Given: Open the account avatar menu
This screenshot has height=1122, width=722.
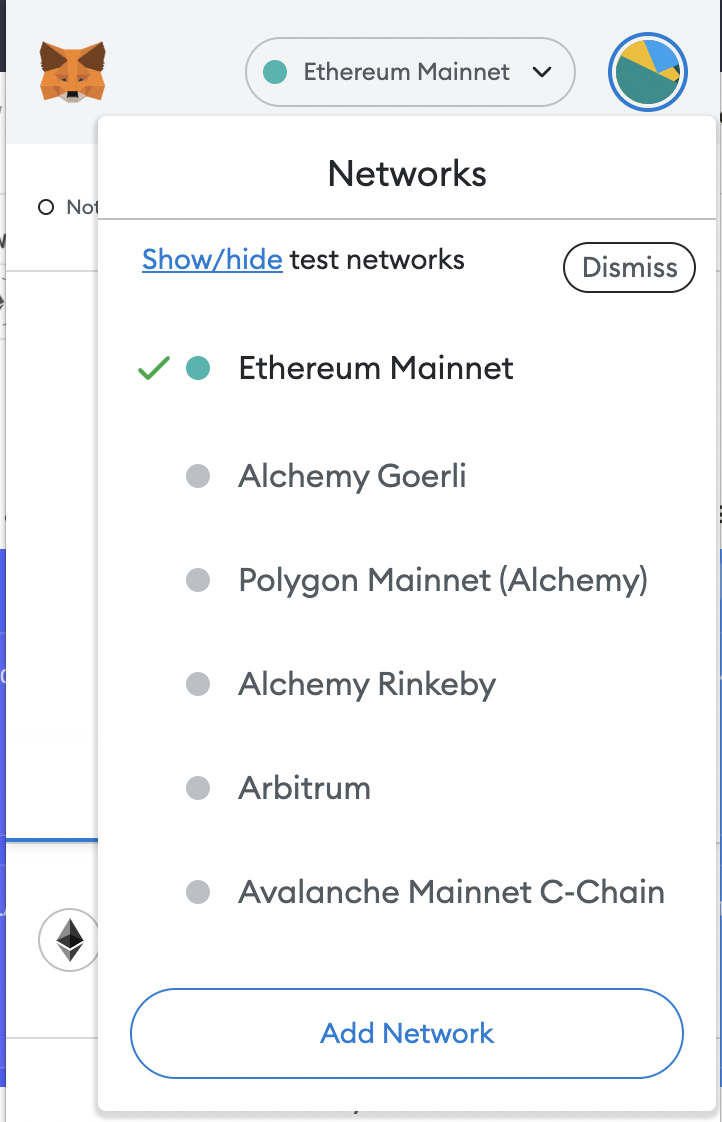Looking at the screenshot, I should pyautogui.click(x=647, y=72).
